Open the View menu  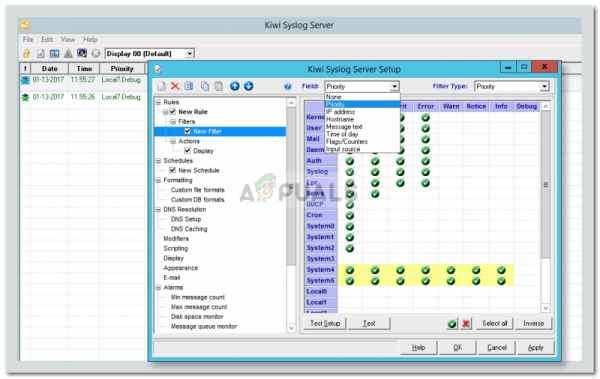pyautogui.click(x=68, y=39)
